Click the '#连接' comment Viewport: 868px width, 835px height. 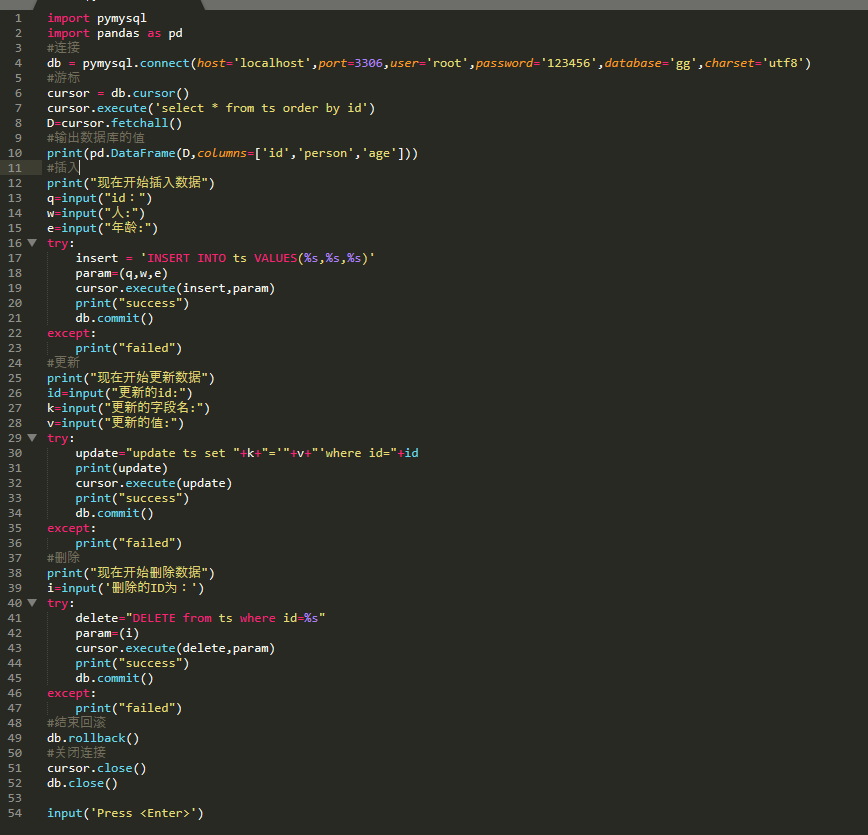pos(64,48)
